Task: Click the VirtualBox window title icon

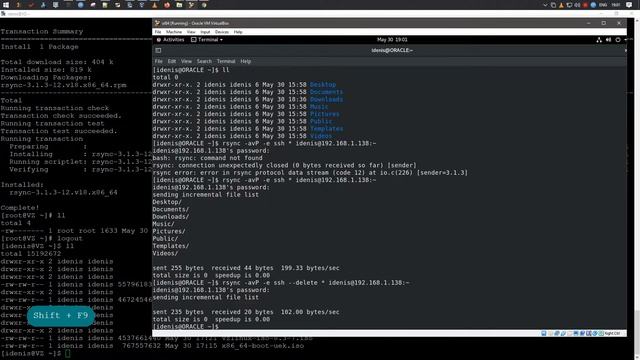Action: pyautogui.click(x=157, y=23)
